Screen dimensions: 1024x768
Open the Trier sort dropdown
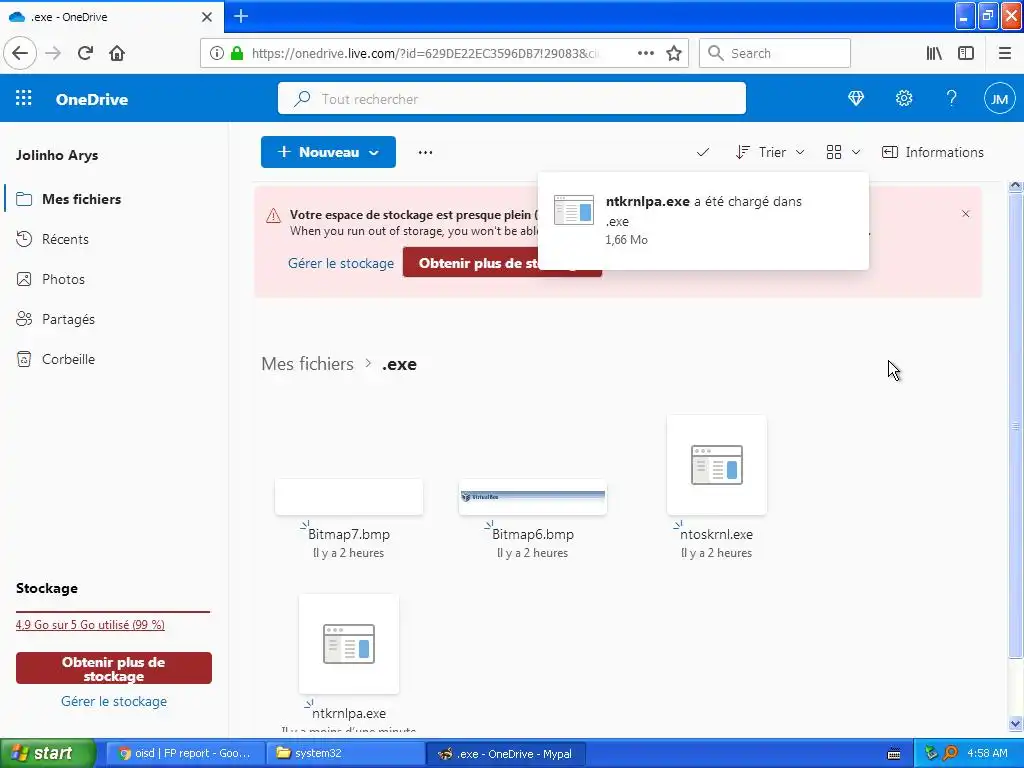click(x=770, y=152)
